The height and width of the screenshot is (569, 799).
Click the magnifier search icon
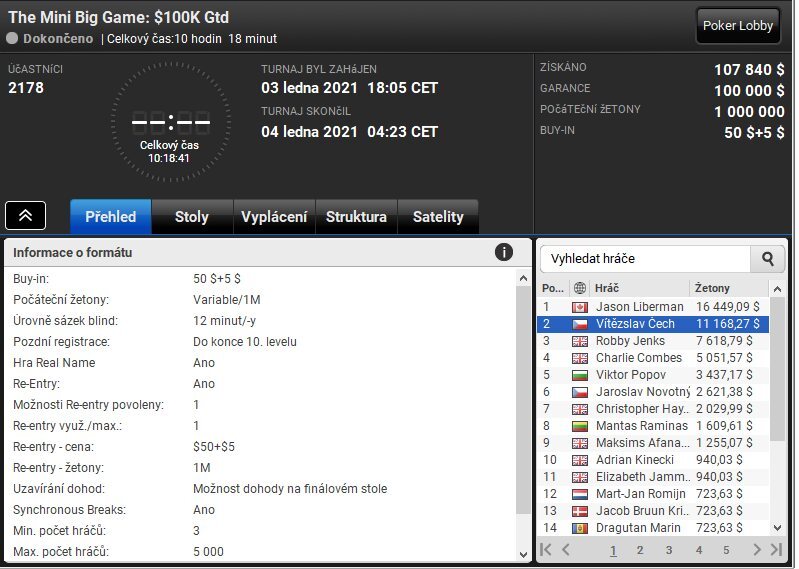(x=768, y=259)
